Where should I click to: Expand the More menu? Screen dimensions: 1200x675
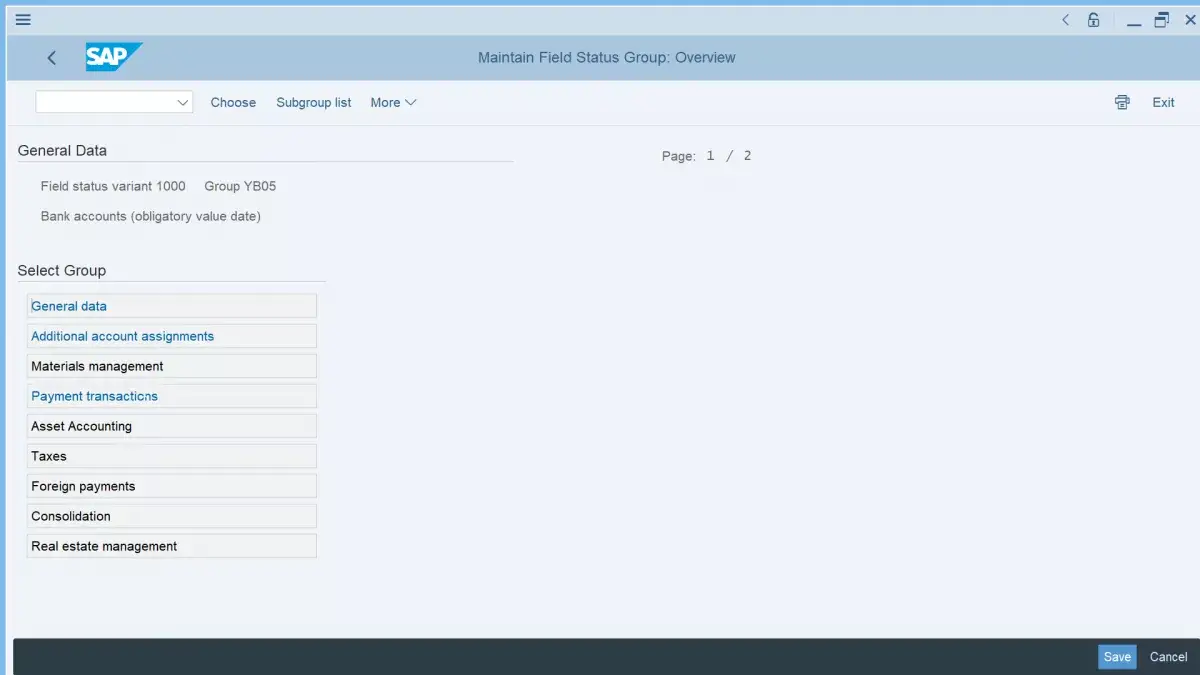(x=393, y=102)
